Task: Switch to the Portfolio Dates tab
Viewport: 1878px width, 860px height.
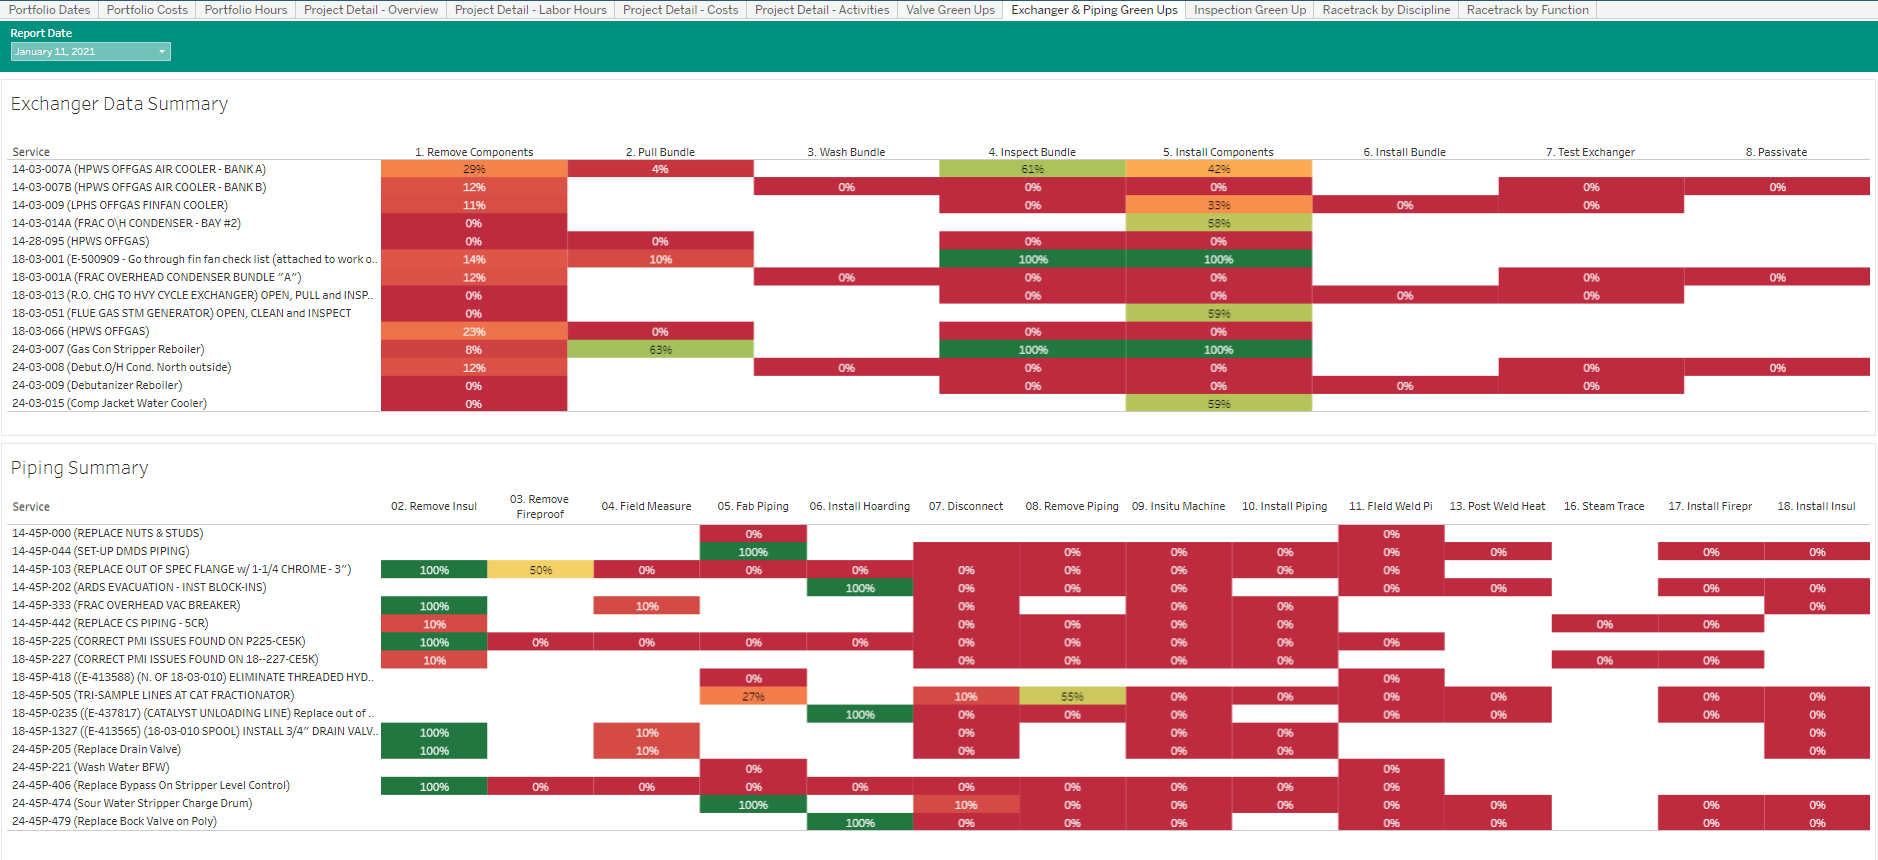Action: (x=49, y=10)
